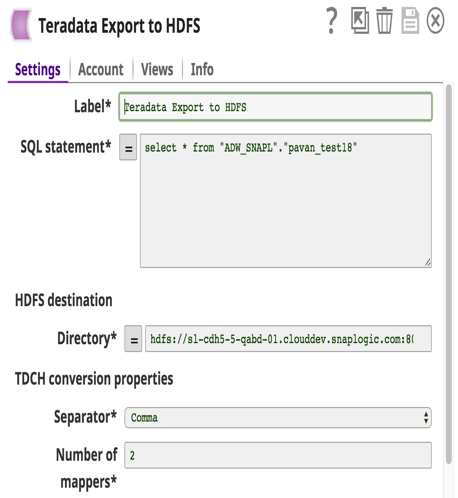Open the Separator dropdown showing Comma
458x498 pixels.
click(278, 417)
